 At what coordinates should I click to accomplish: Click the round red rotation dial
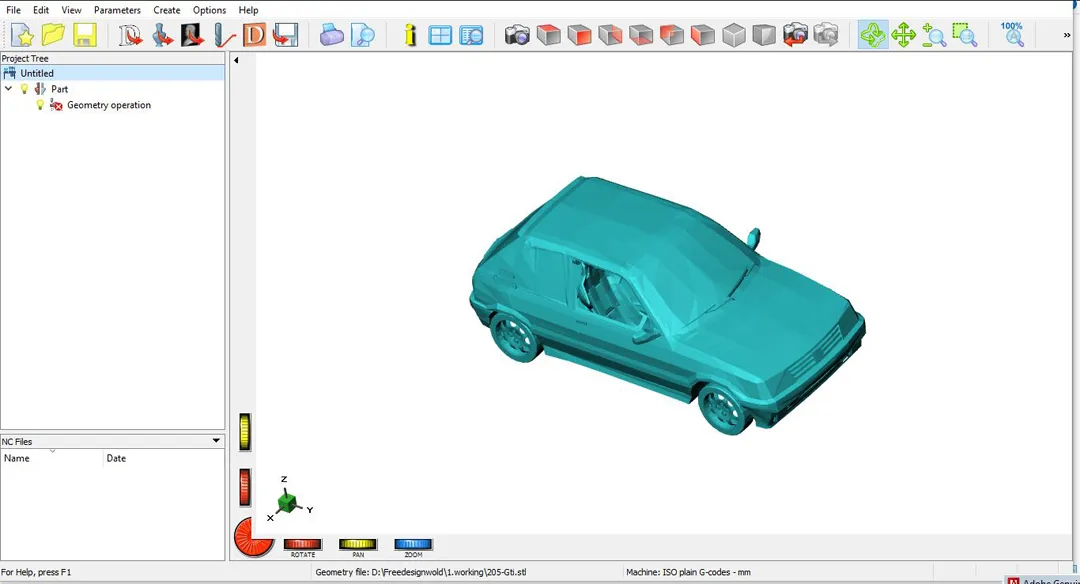click(x=253, y=537)
